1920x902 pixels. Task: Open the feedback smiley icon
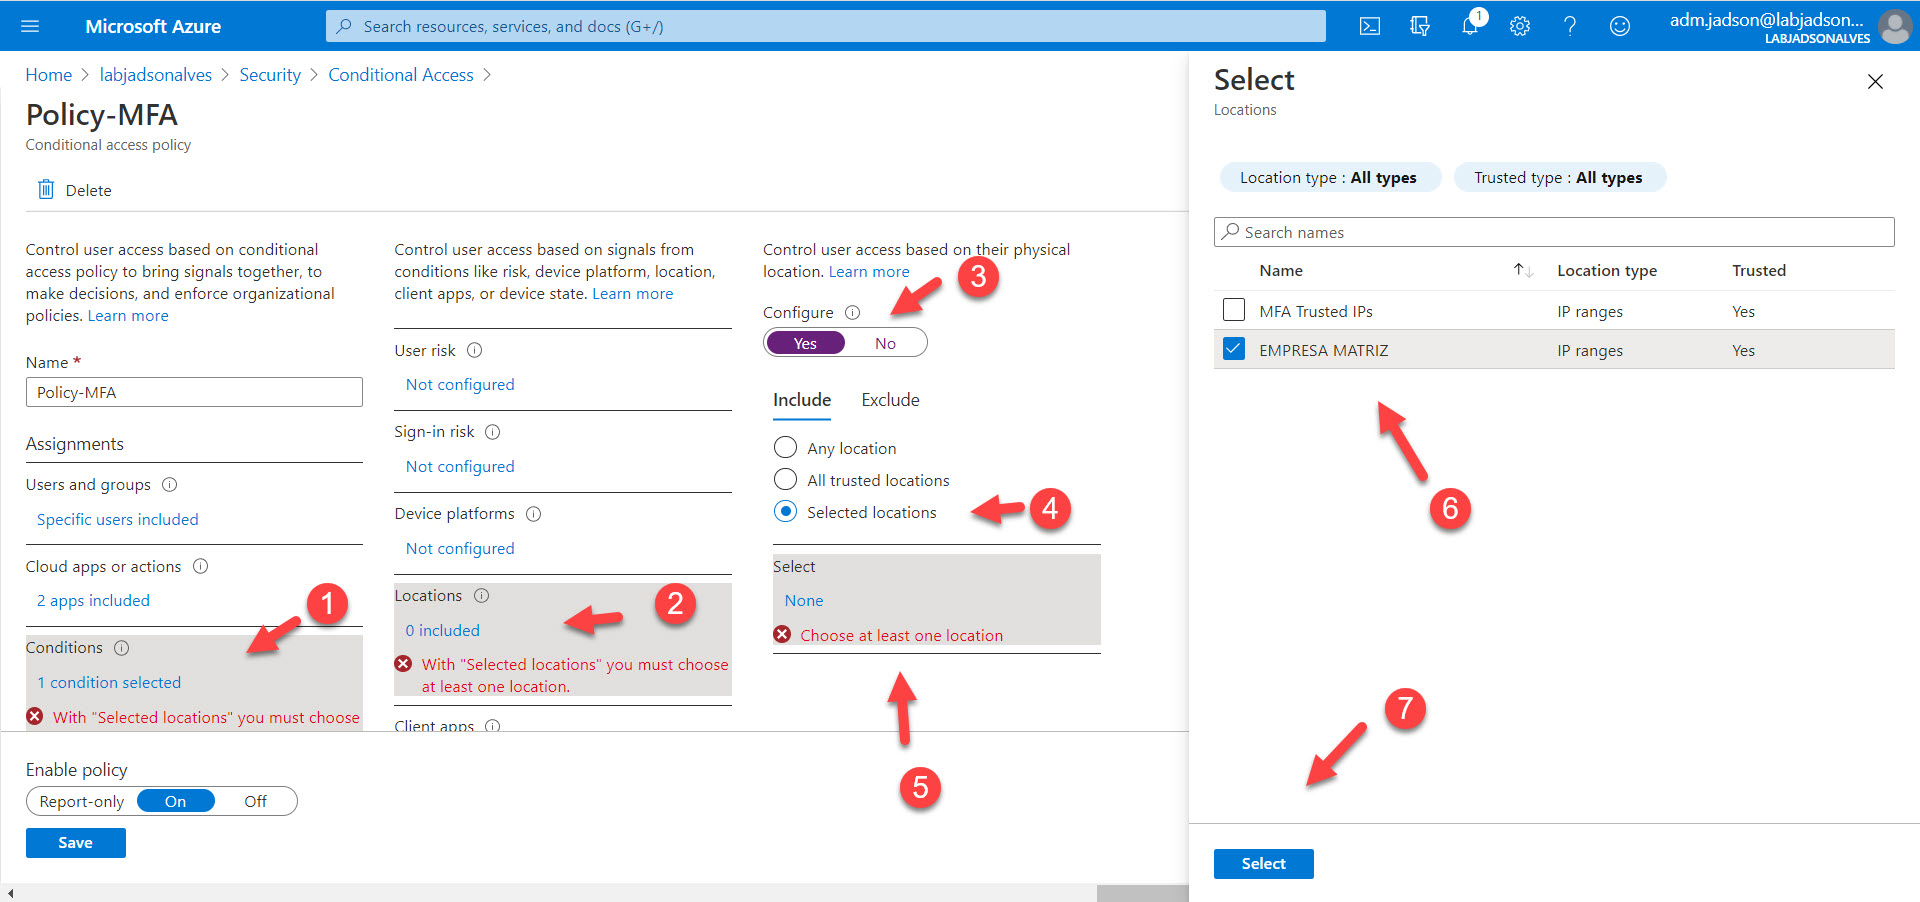pos(1620,26)
